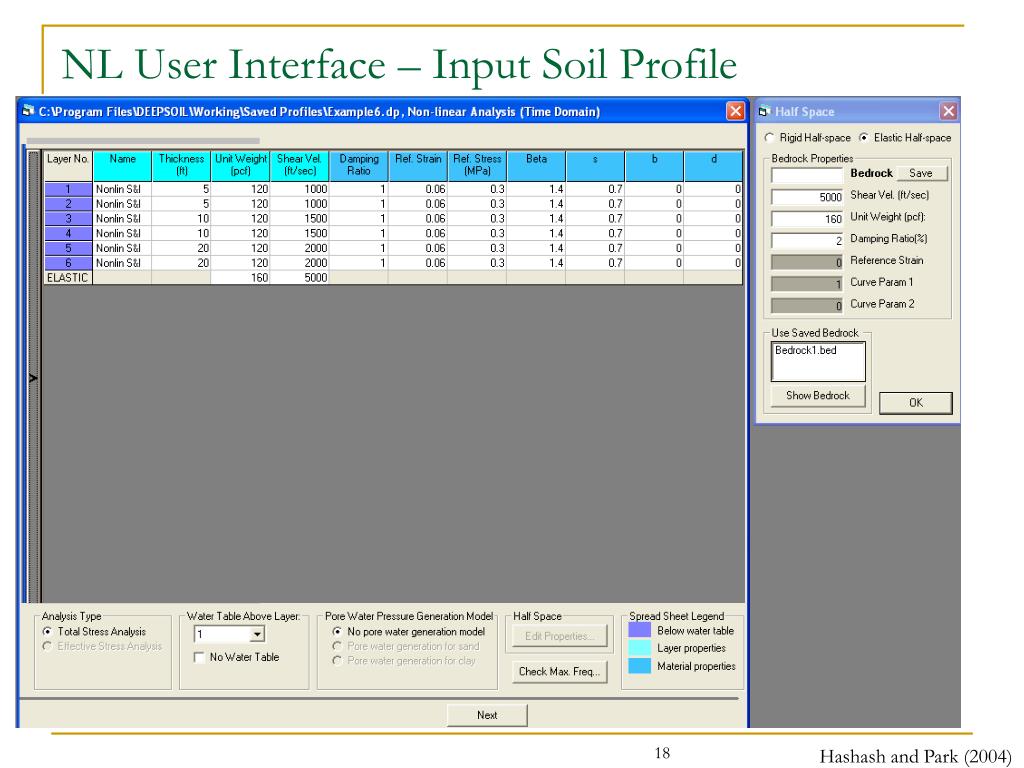1024x768 pixels.
Task: Open the Water Table Above Layer dropdown
Action: pyautogui.click(x=257, y=635)
